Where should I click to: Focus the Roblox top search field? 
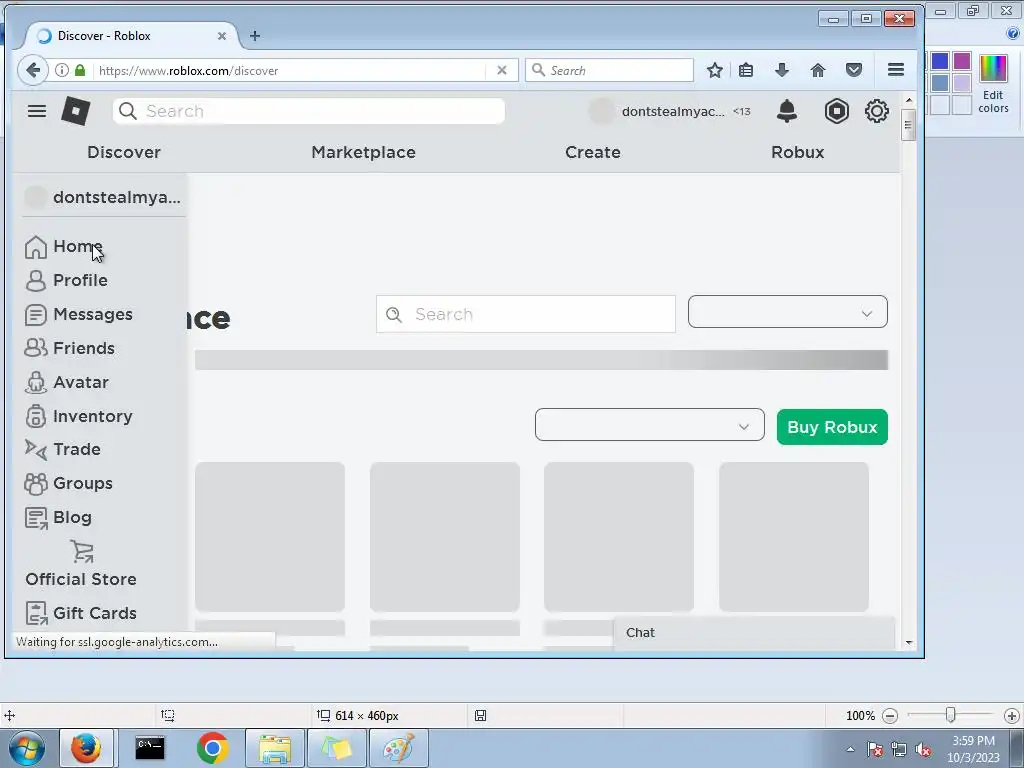309,111
